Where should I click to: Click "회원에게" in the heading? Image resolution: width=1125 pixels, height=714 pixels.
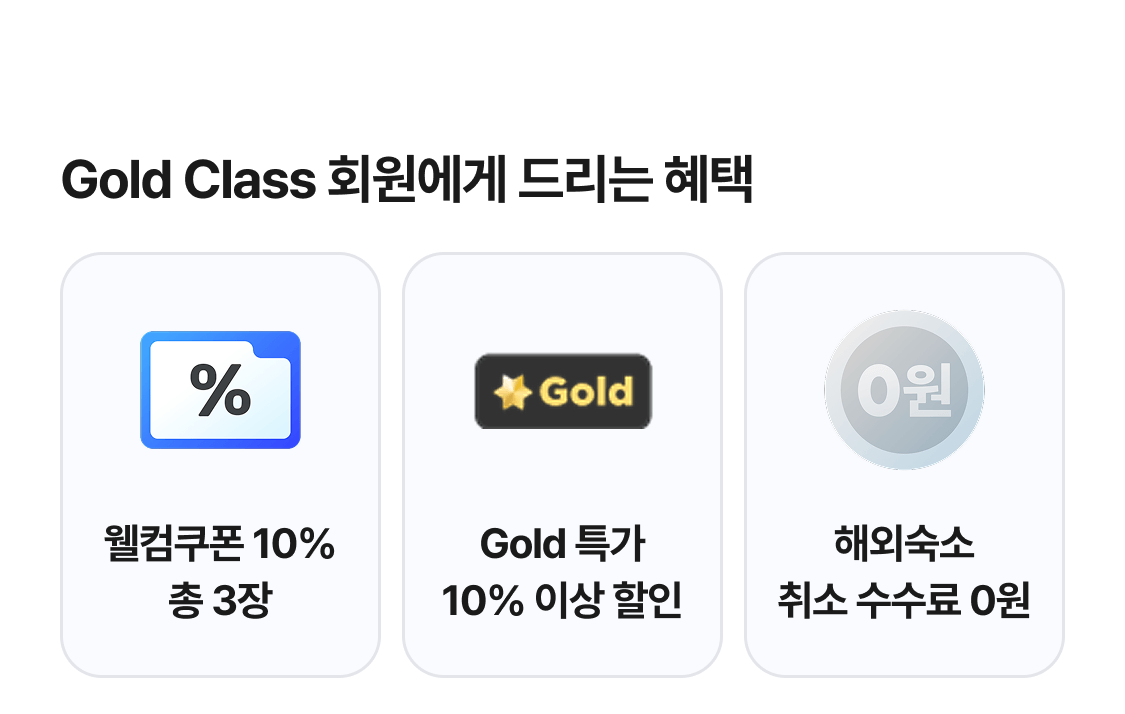(416, 182)
